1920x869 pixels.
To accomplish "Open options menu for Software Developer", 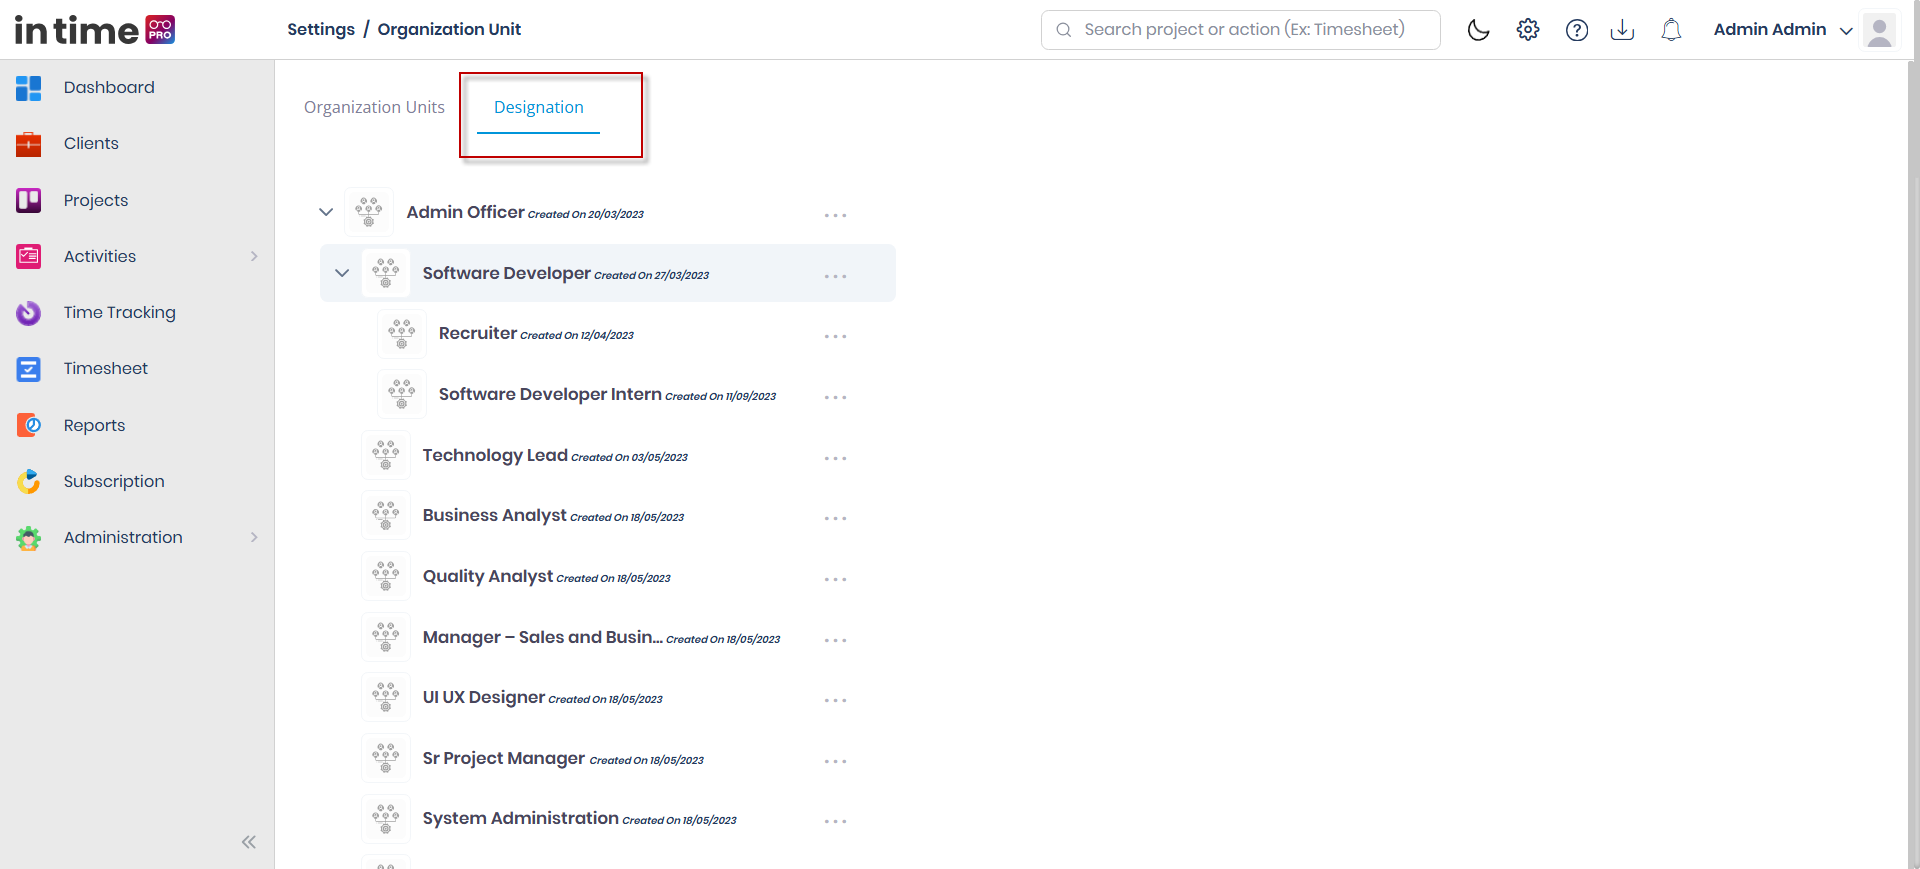I will point(836,276).
